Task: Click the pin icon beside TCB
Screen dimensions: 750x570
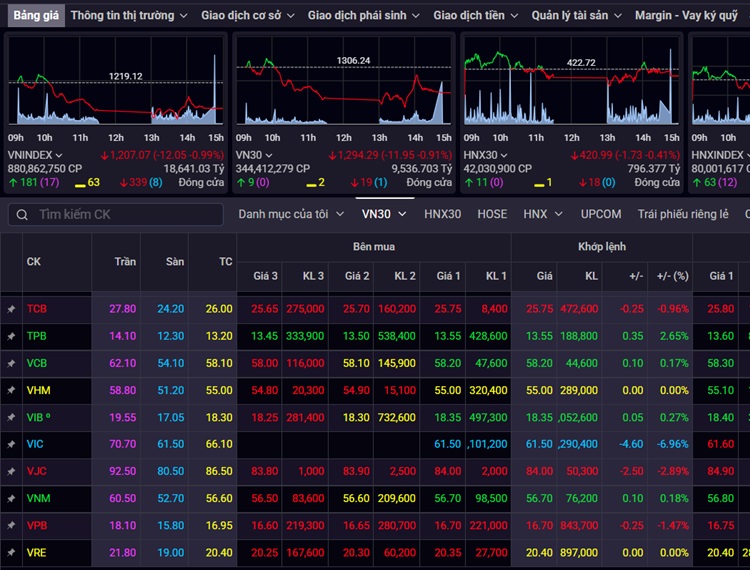Action: point(11,309)
